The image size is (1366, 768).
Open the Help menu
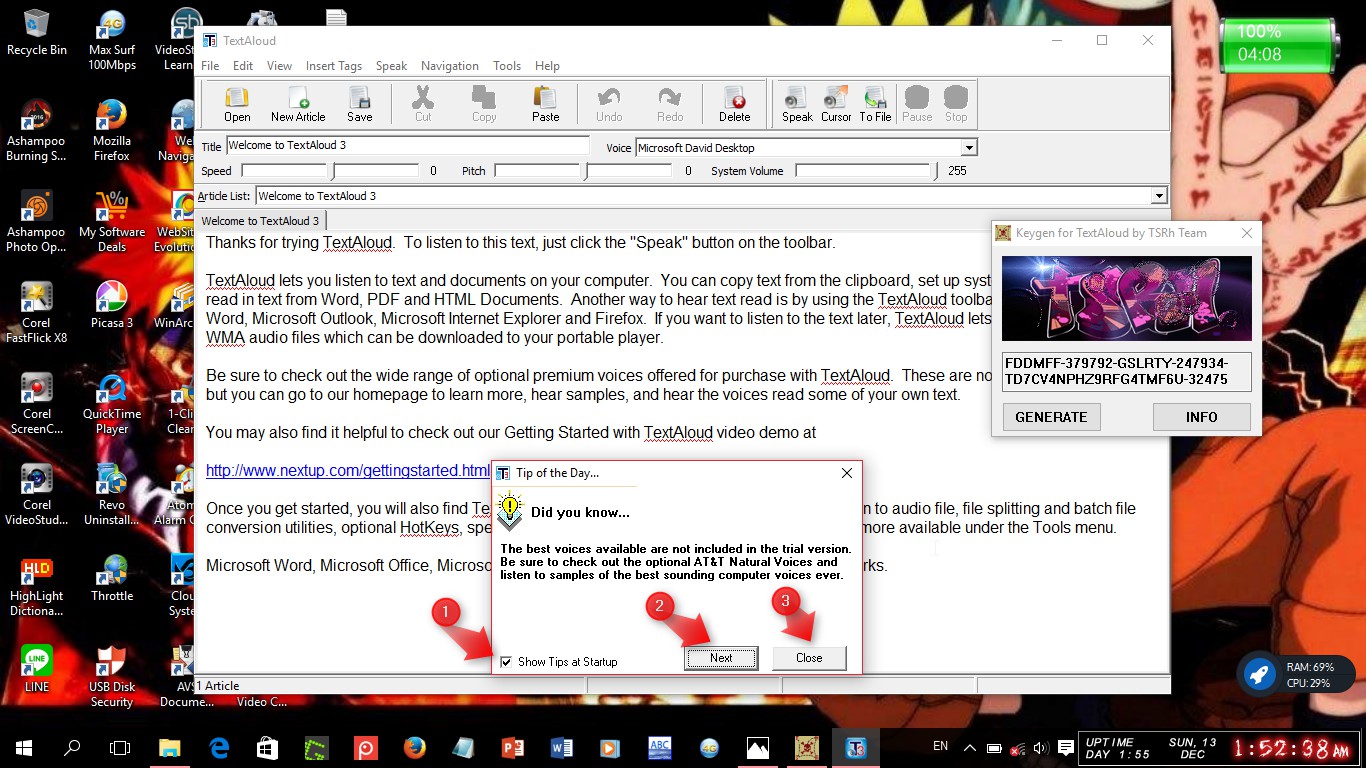click(547, 66)
